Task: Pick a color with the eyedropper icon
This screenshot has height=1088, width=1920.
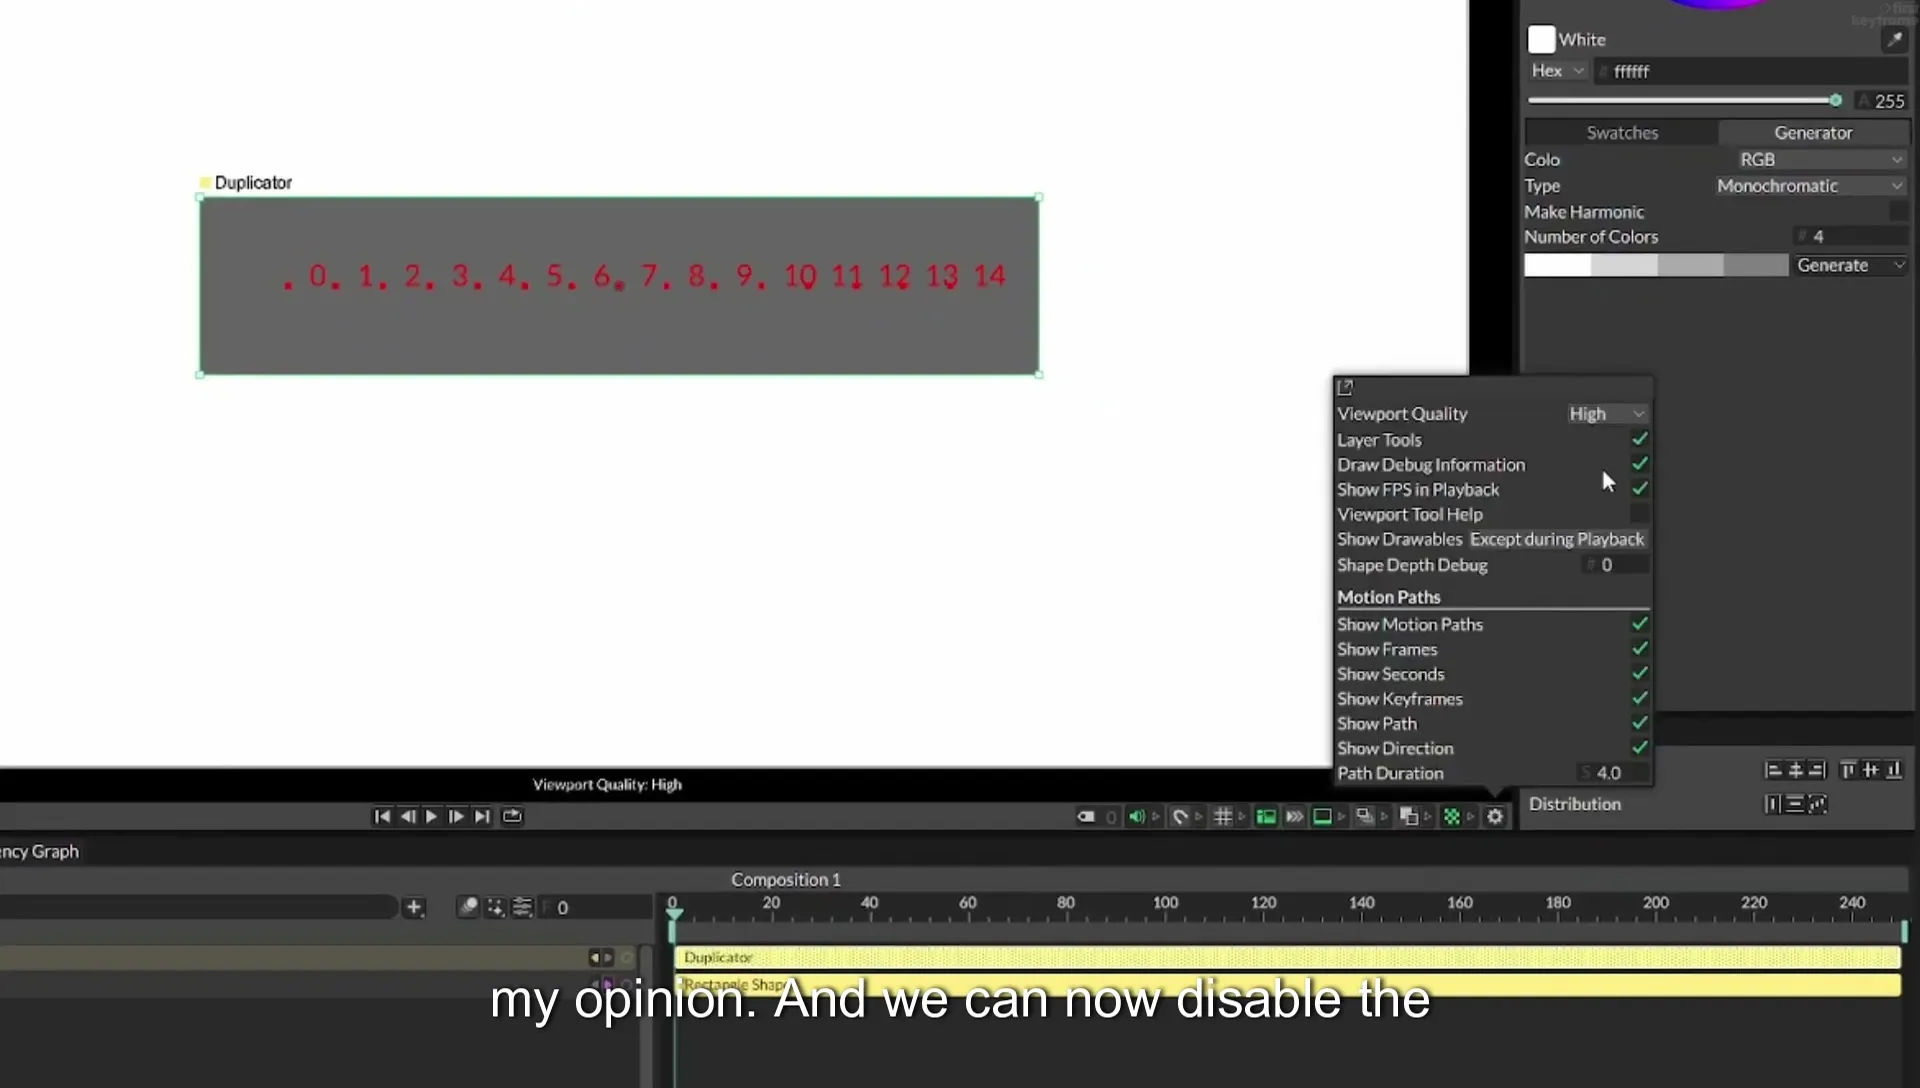Action: point(1894,40)
